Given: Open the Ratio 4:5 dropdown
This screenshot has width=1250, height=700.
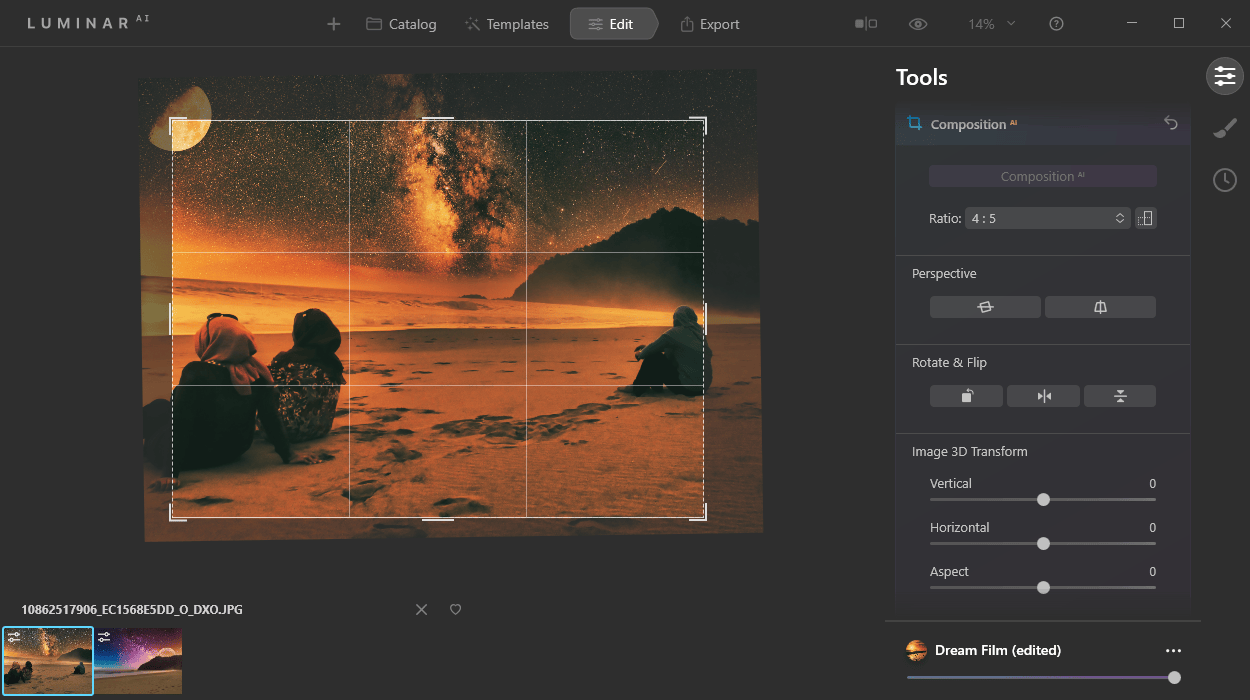Looking at the screenshot, I should (1048, 218).
